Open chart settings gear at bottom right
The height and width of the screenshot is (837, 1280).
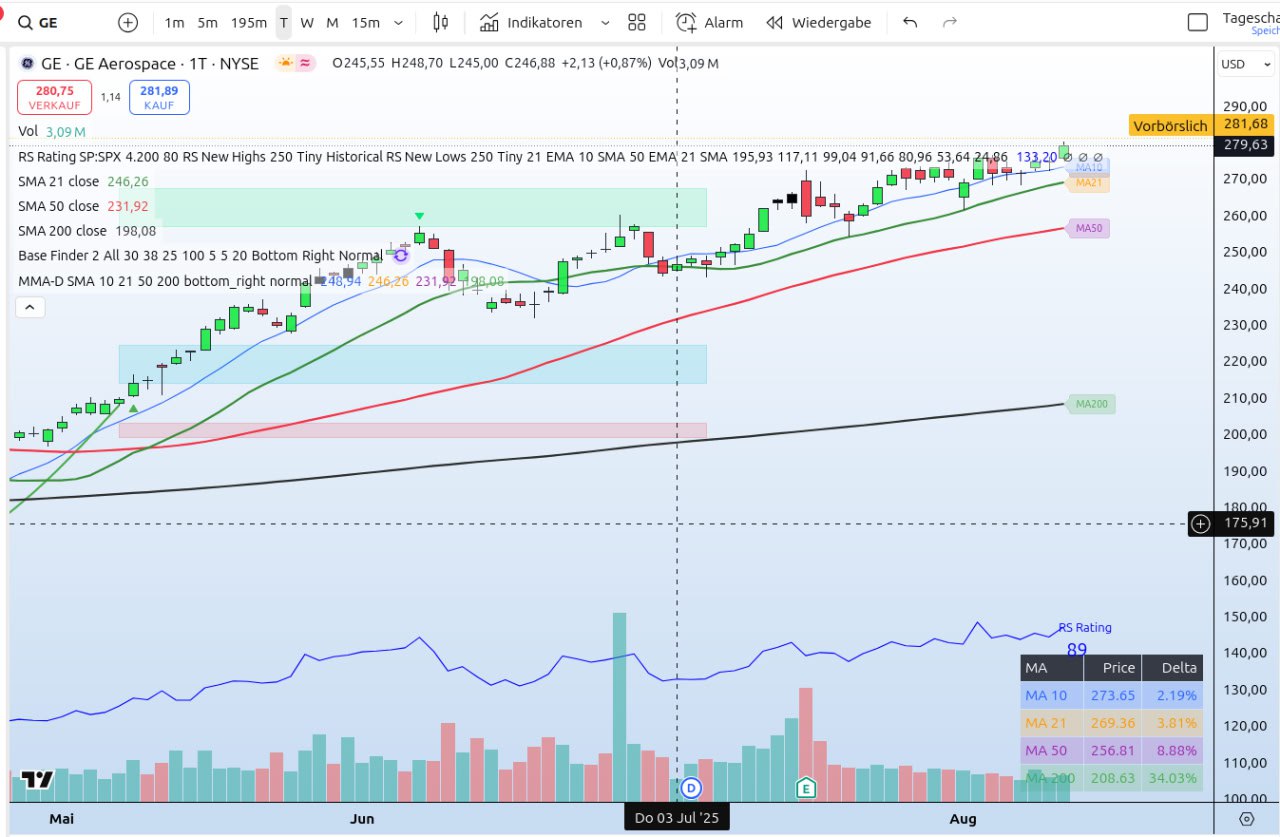pos(1246,818)
